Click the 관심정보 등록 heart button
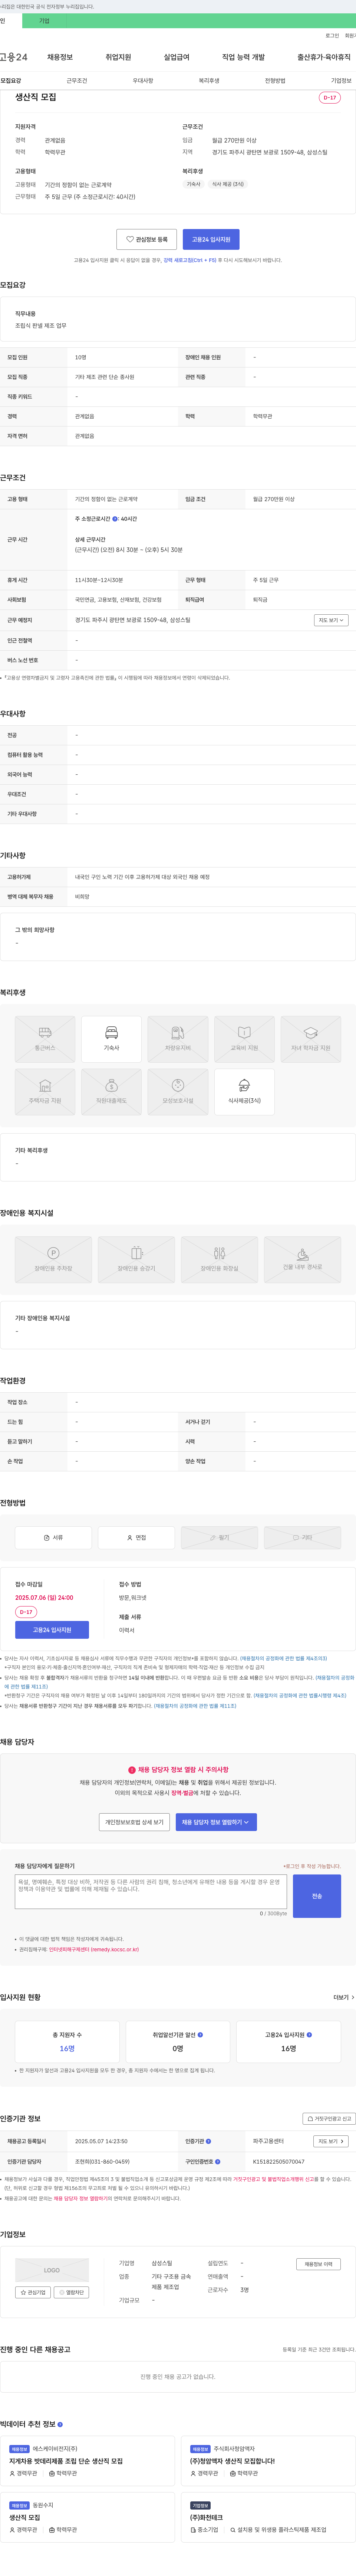Viewport: 356px width, 2576px height. tap(147, 239)
